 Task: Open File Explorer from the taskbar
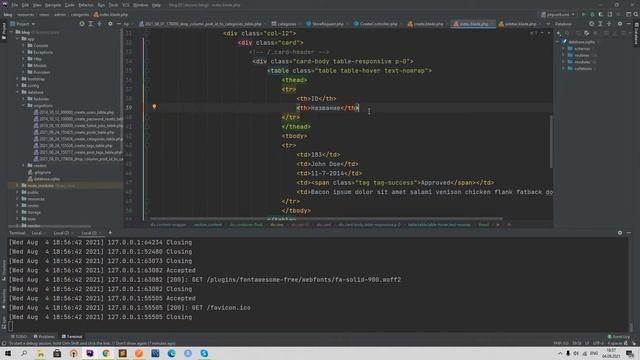coord(40,353)
